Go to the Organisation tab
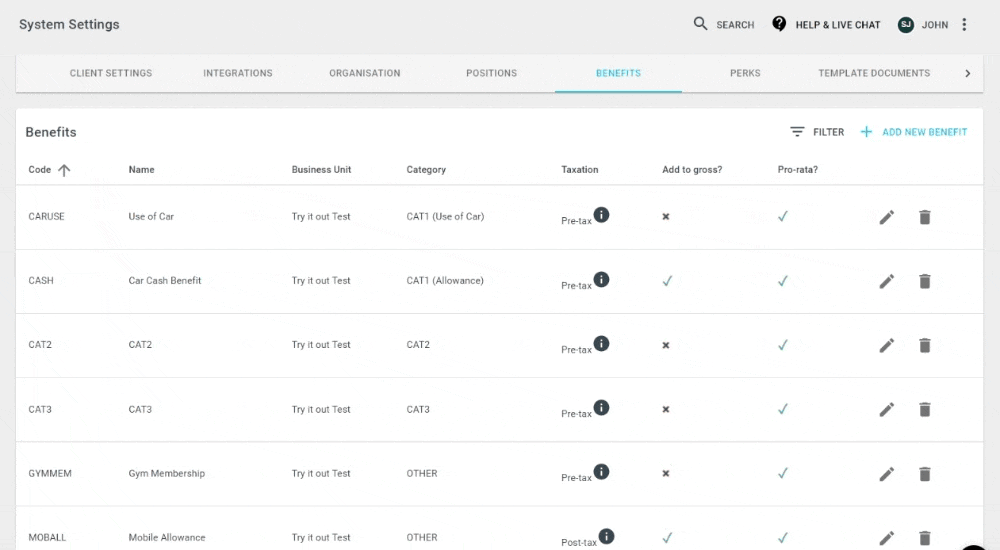The width and height of the screenshot is (1000, 550). (x=365, y=73)
